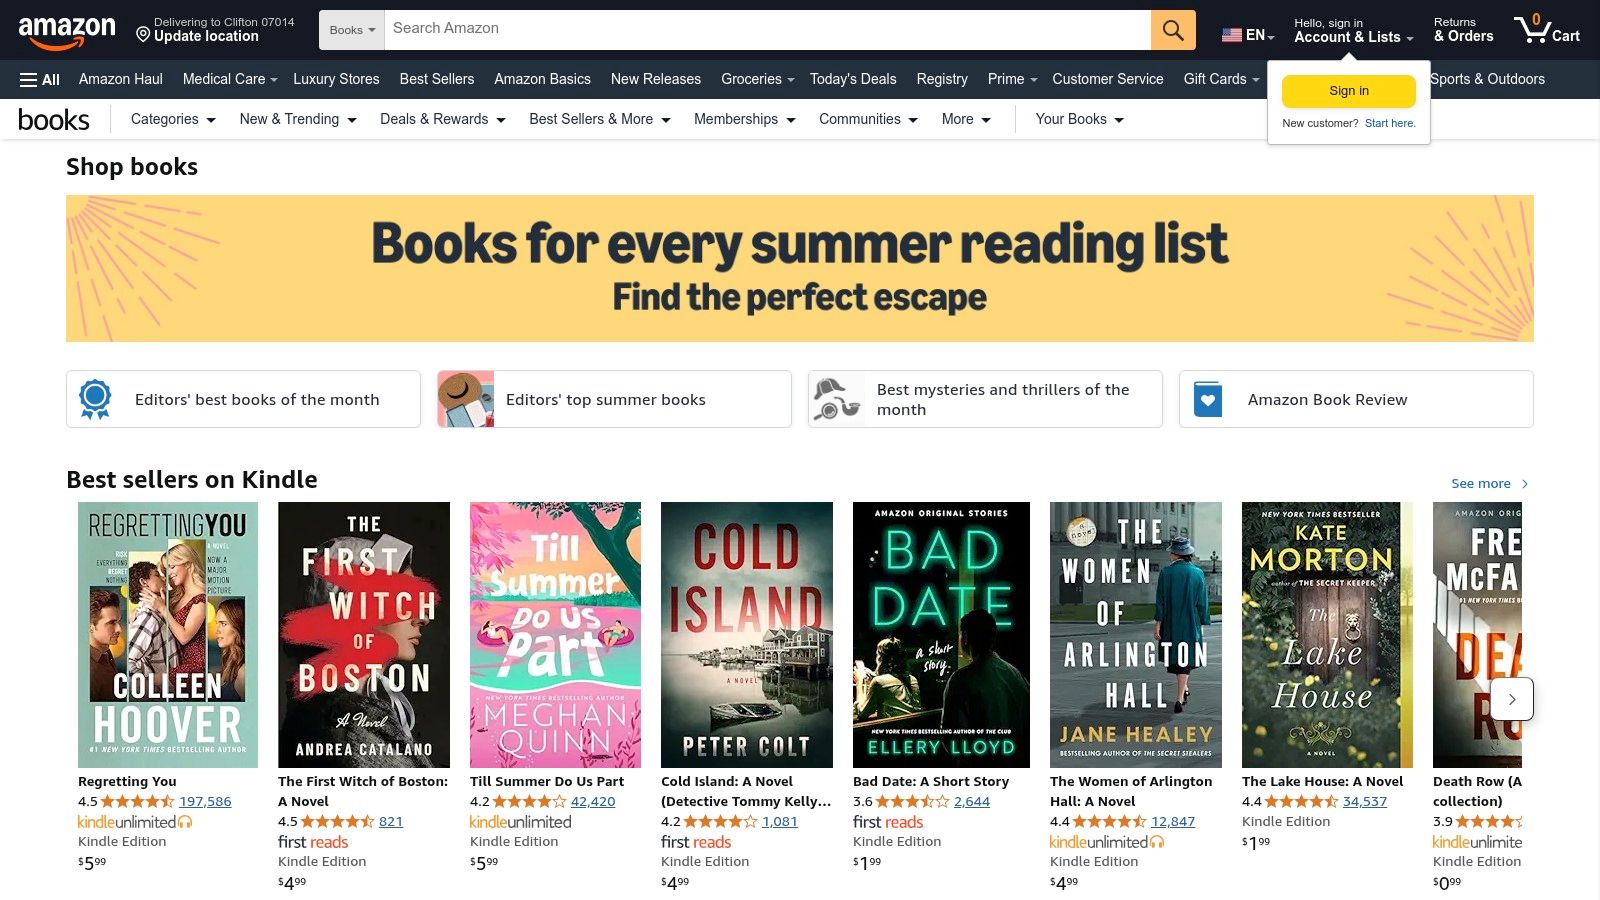Expand the EN language selector
This screenshot has height=900, width=1600.
(x=1248, y=35)
